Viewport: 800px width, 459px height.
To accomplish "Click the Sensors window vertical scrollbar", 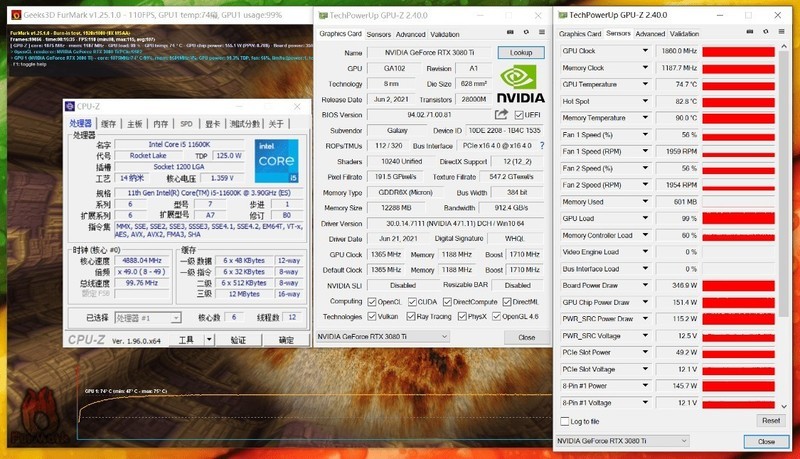I will pos(784,185).
